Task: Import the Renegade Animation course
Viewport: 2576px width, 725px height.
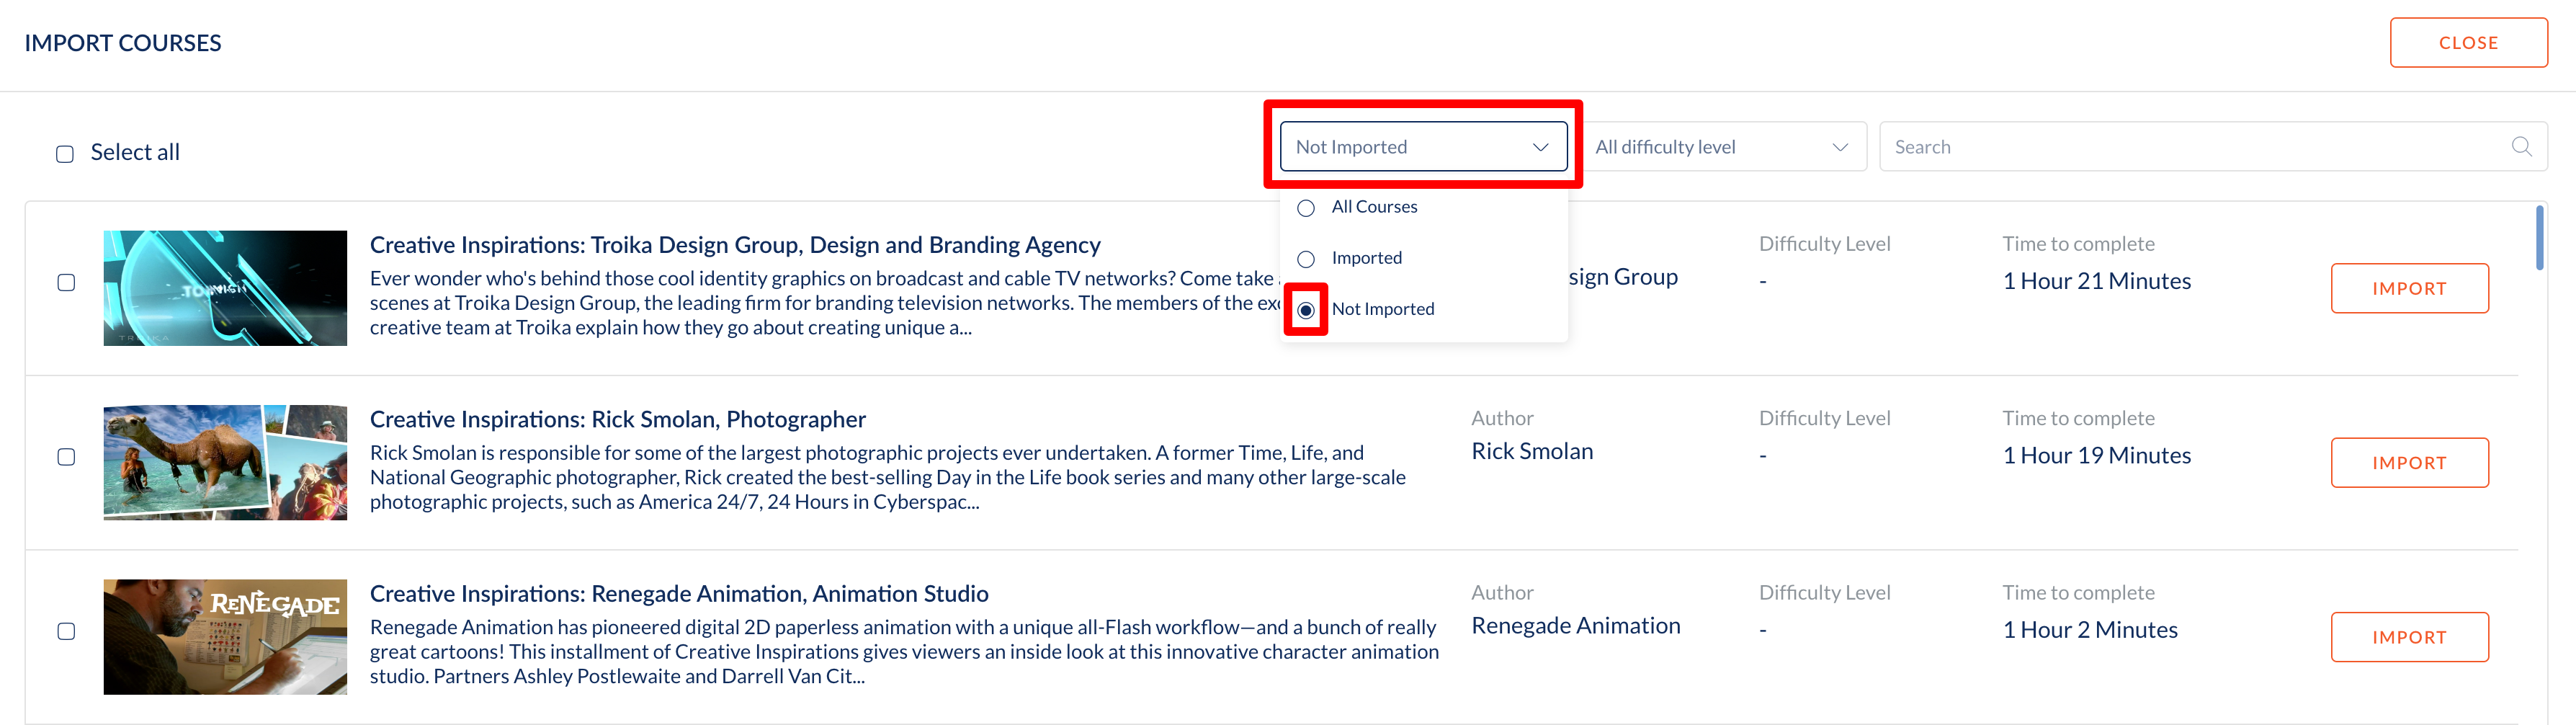Action: [2409, 637]
